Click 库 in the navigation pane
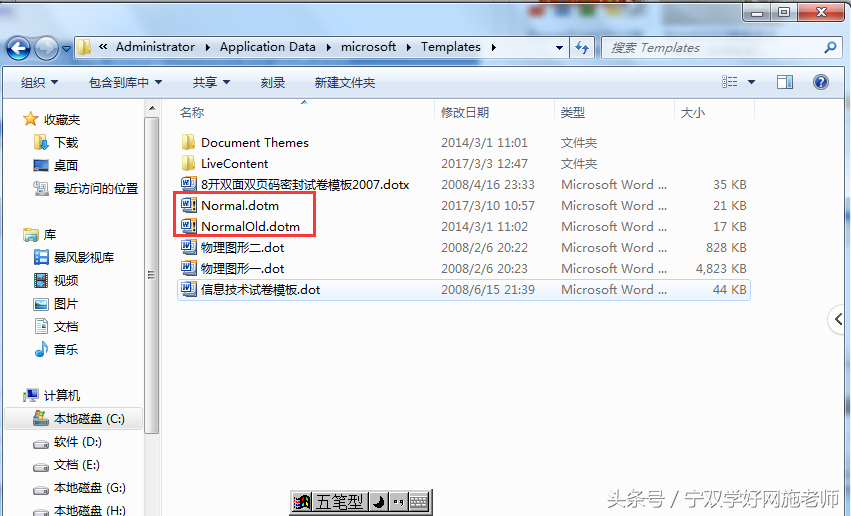The height and width of the screenshot is (516, 851). click(50, 234)
